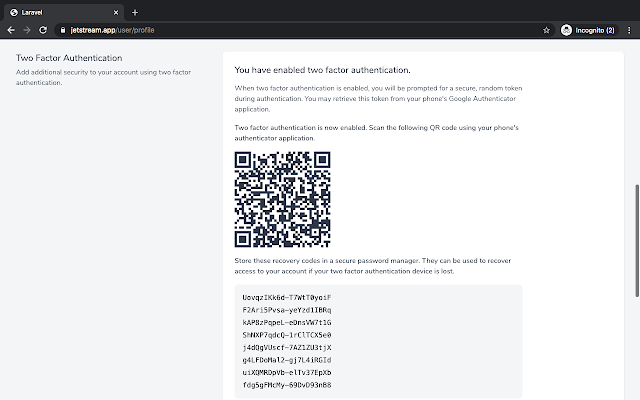Image resolution: width=640 pixels, height=400 pixels.
Task: Click the 'Store these recovery codes' paragraph
Action: click(373, 266)
